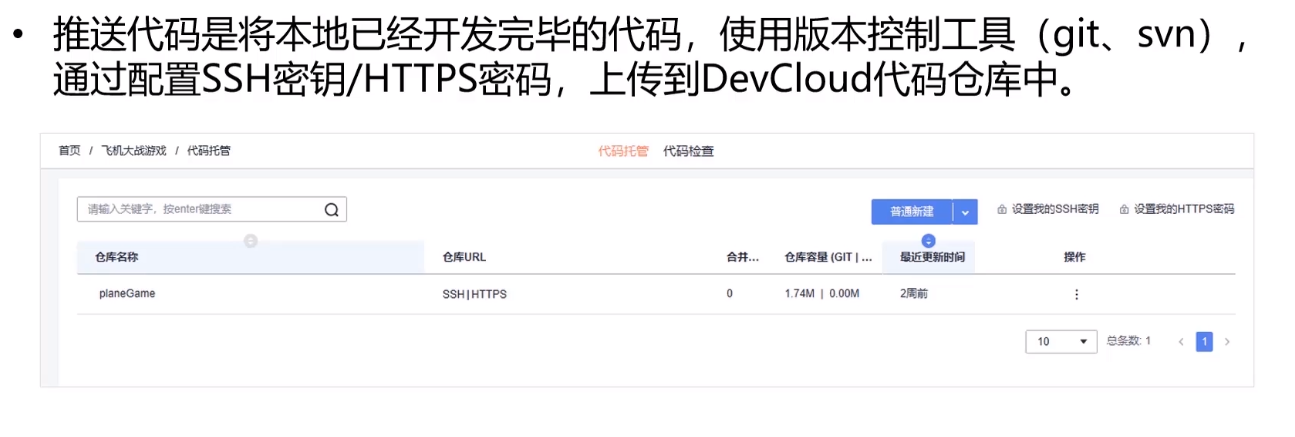Open the more-actions menu for planeGame
This screenshot has height=437, width=1295.
[1076, 295]
